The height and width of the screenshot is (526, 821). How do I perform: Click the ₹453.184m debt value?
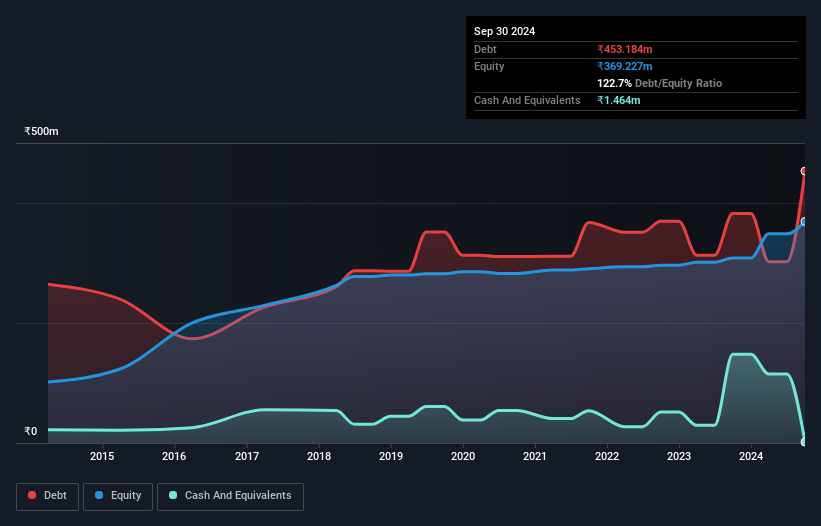click(x=625, y=49)
